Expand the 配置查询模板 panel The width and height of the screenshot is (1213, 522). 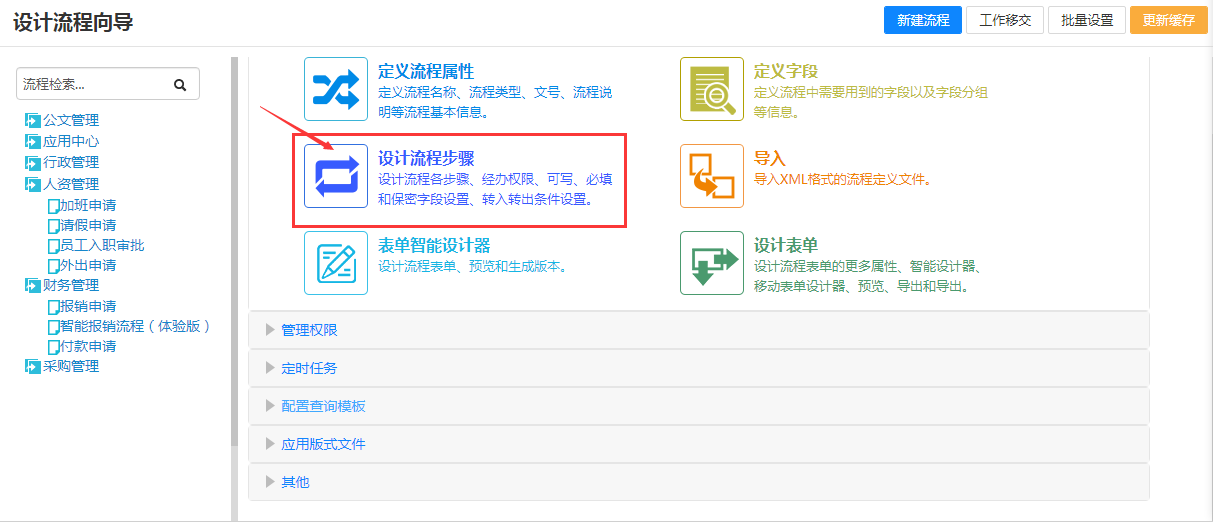(x=323, y=406)
